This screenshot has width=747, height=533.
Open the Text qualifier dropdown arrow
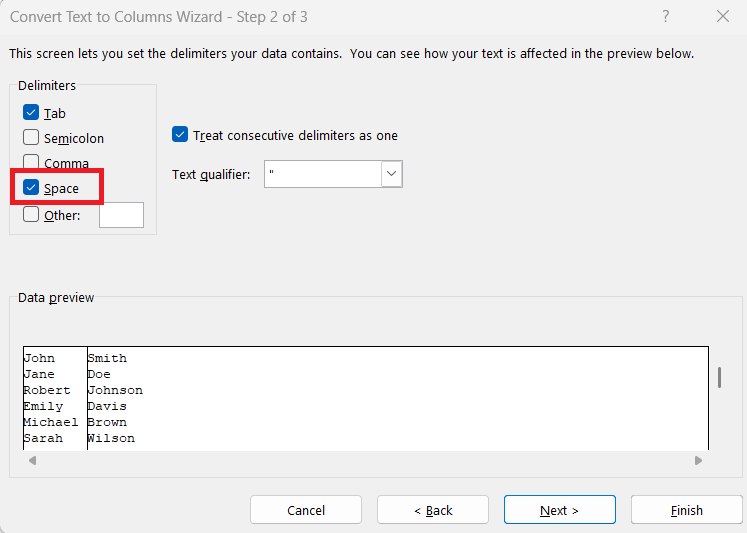[x=392, y=174]
